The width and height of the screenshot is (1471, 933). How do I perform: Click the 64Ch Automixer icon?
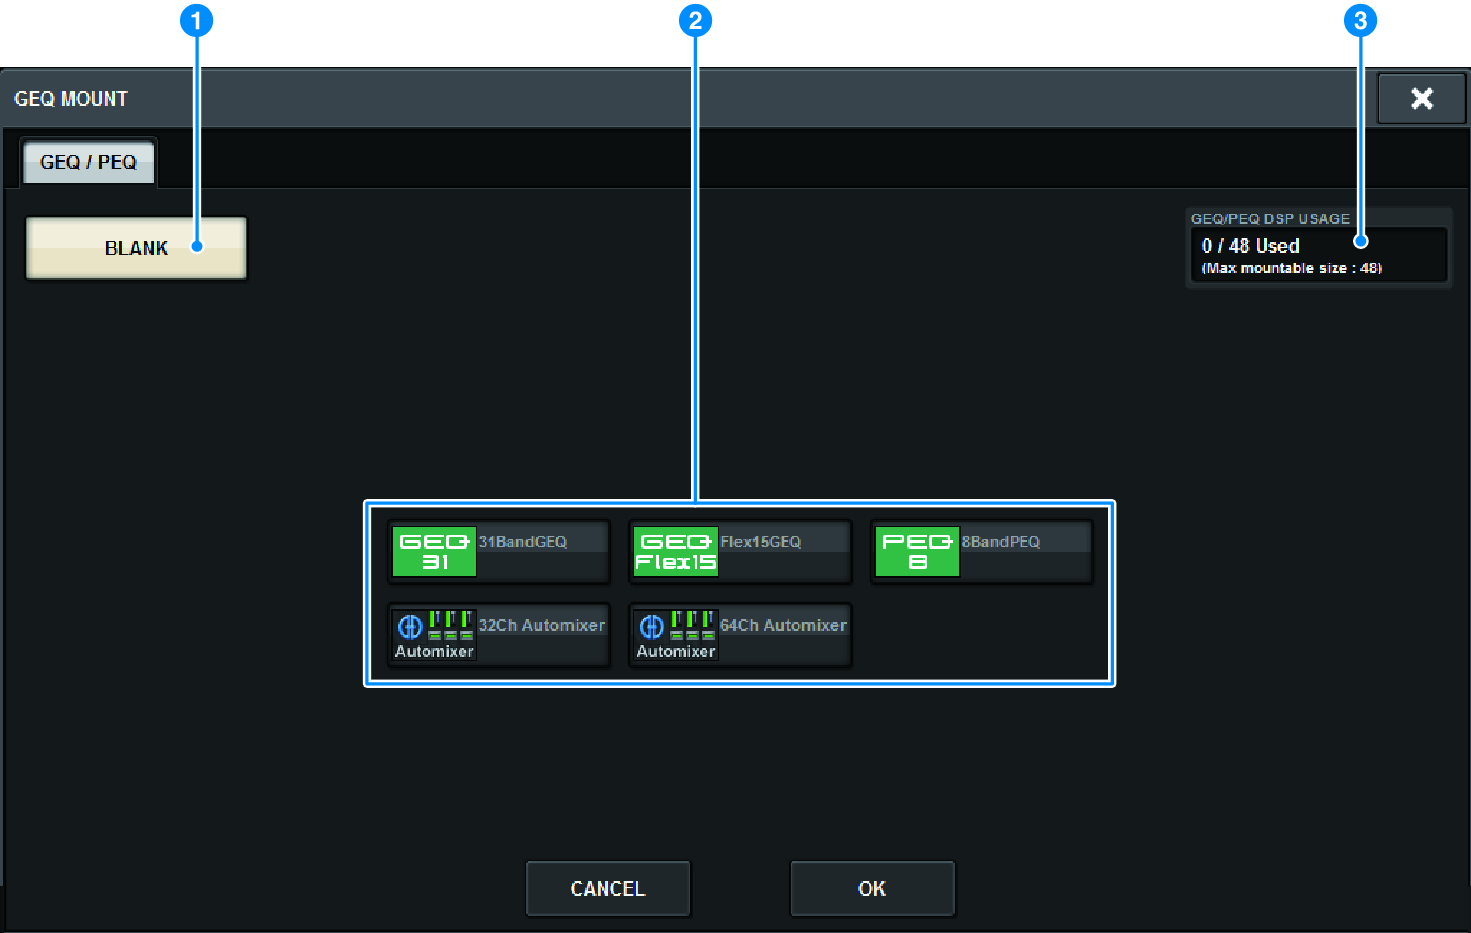click(676, 635)
